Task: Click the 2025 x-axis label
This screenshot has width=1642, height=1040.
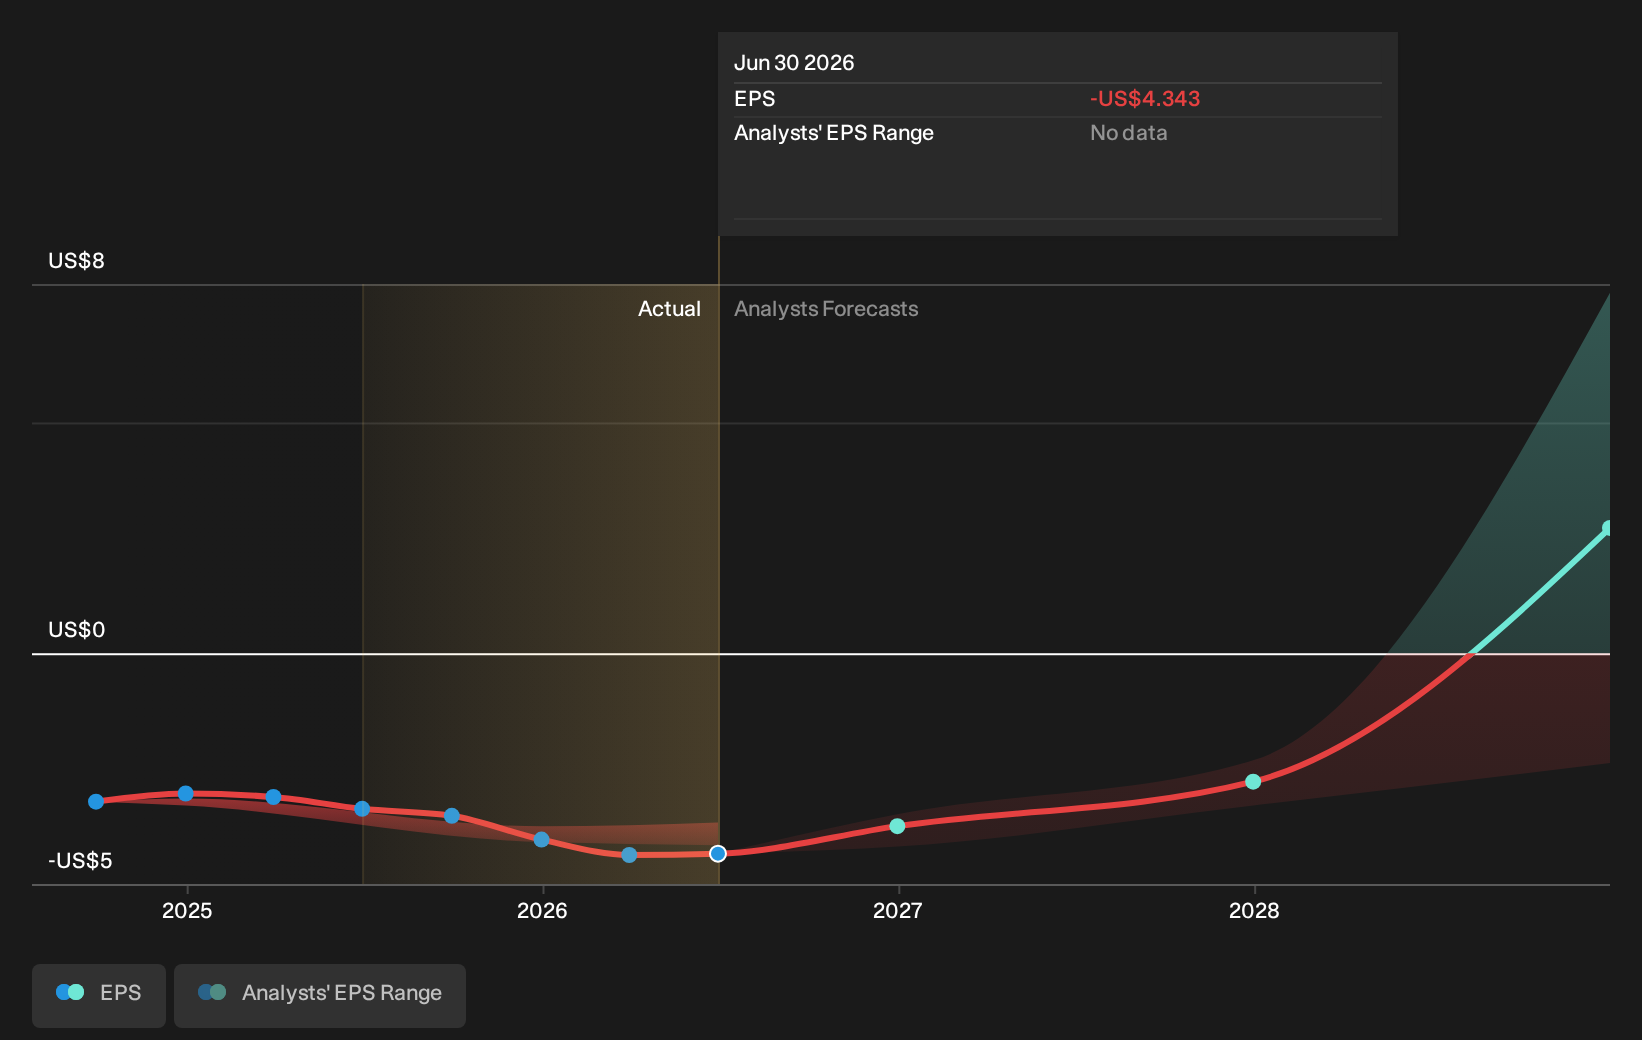Action: point(187,910)
